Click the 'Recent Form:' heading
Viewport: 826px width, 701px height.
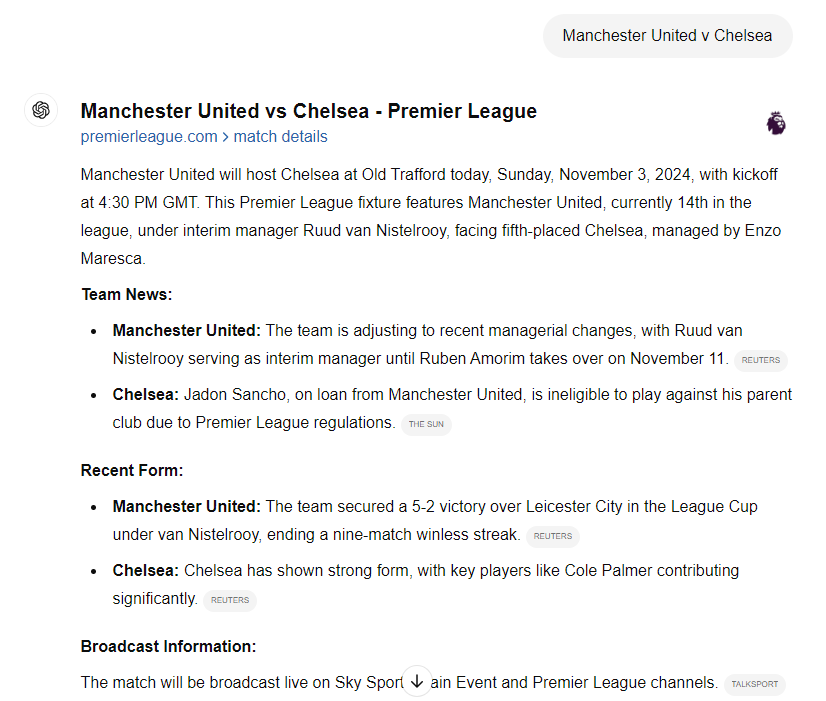[132, 471]
